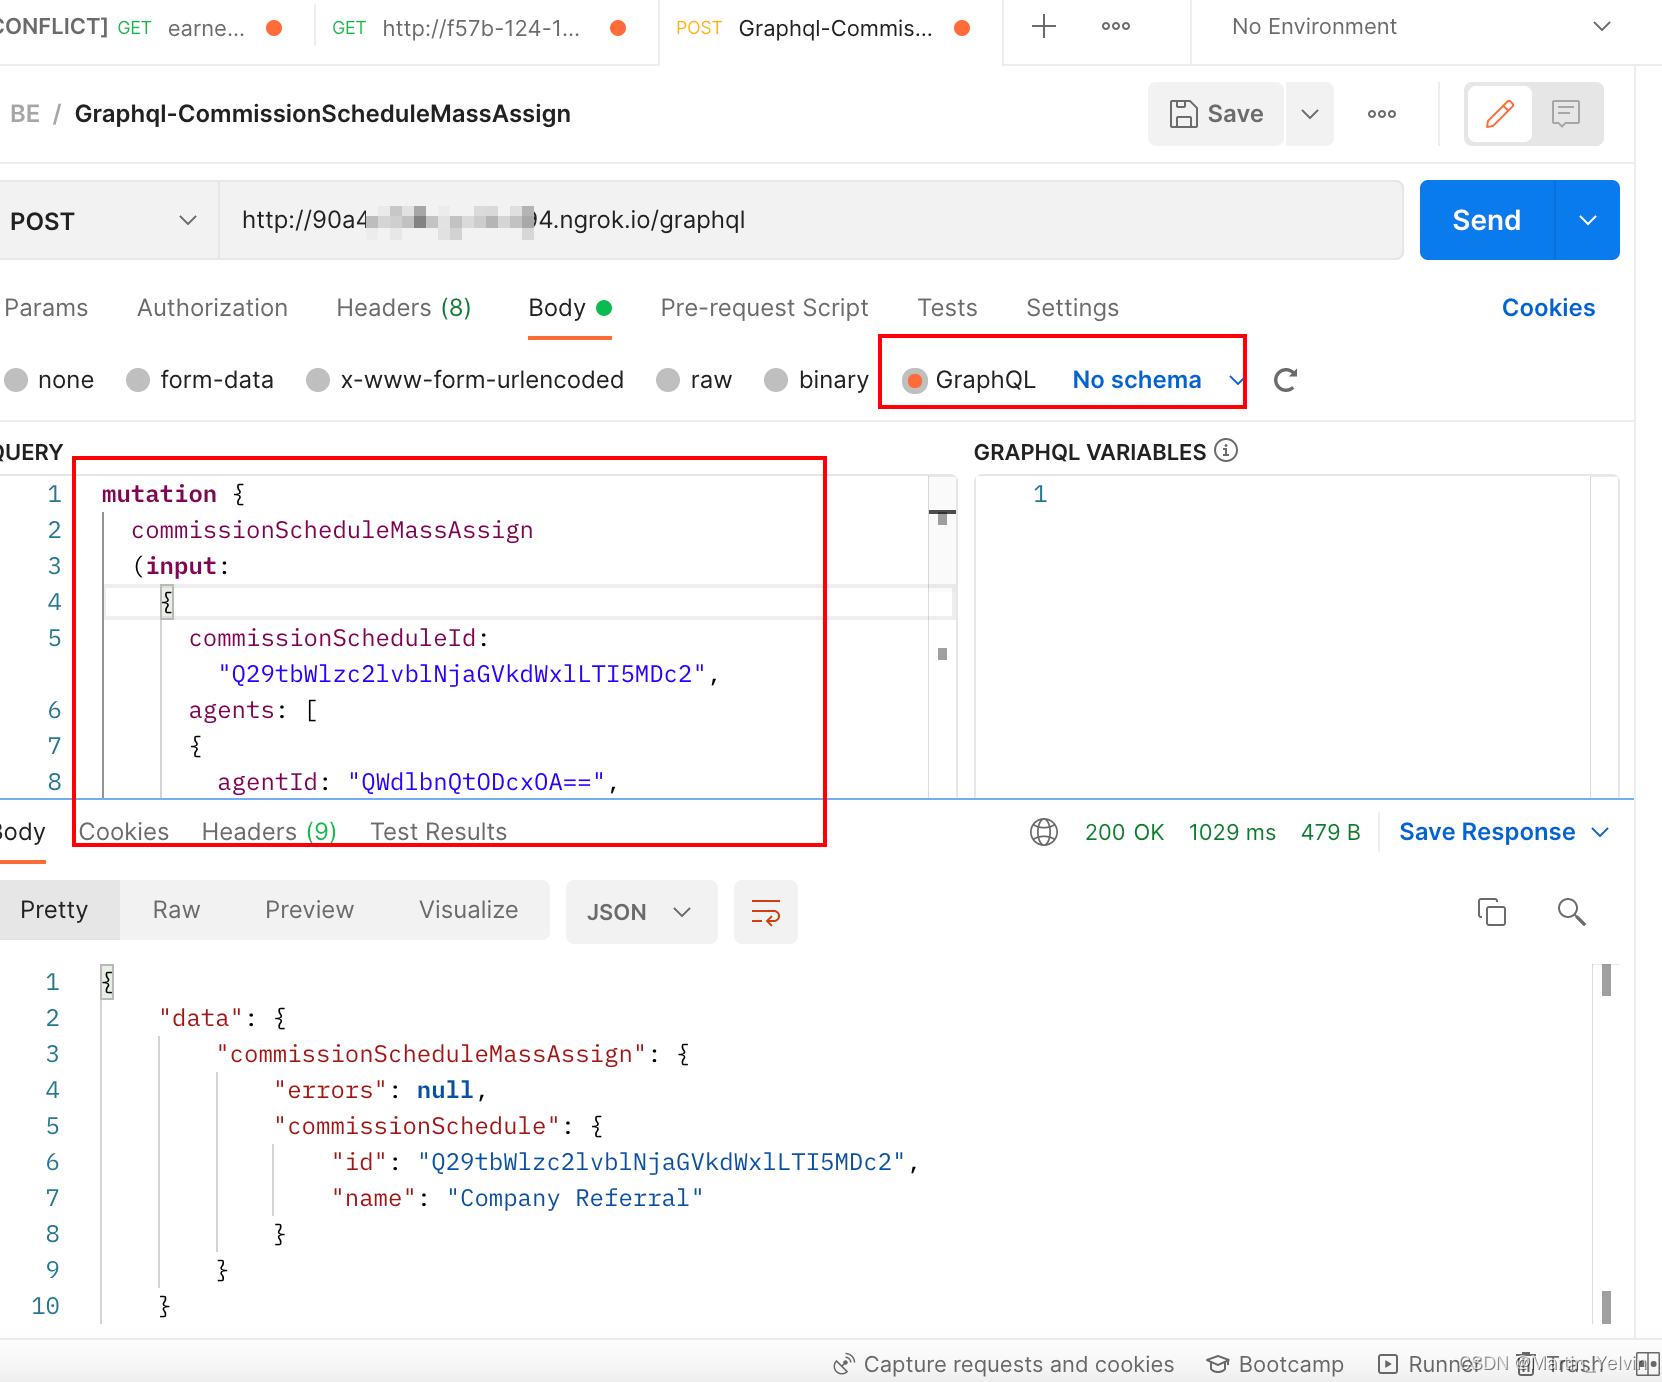Click the 479 B response size
Image resolution: width=1662 pixels, height=1382 pixels.
[1331, 832]
